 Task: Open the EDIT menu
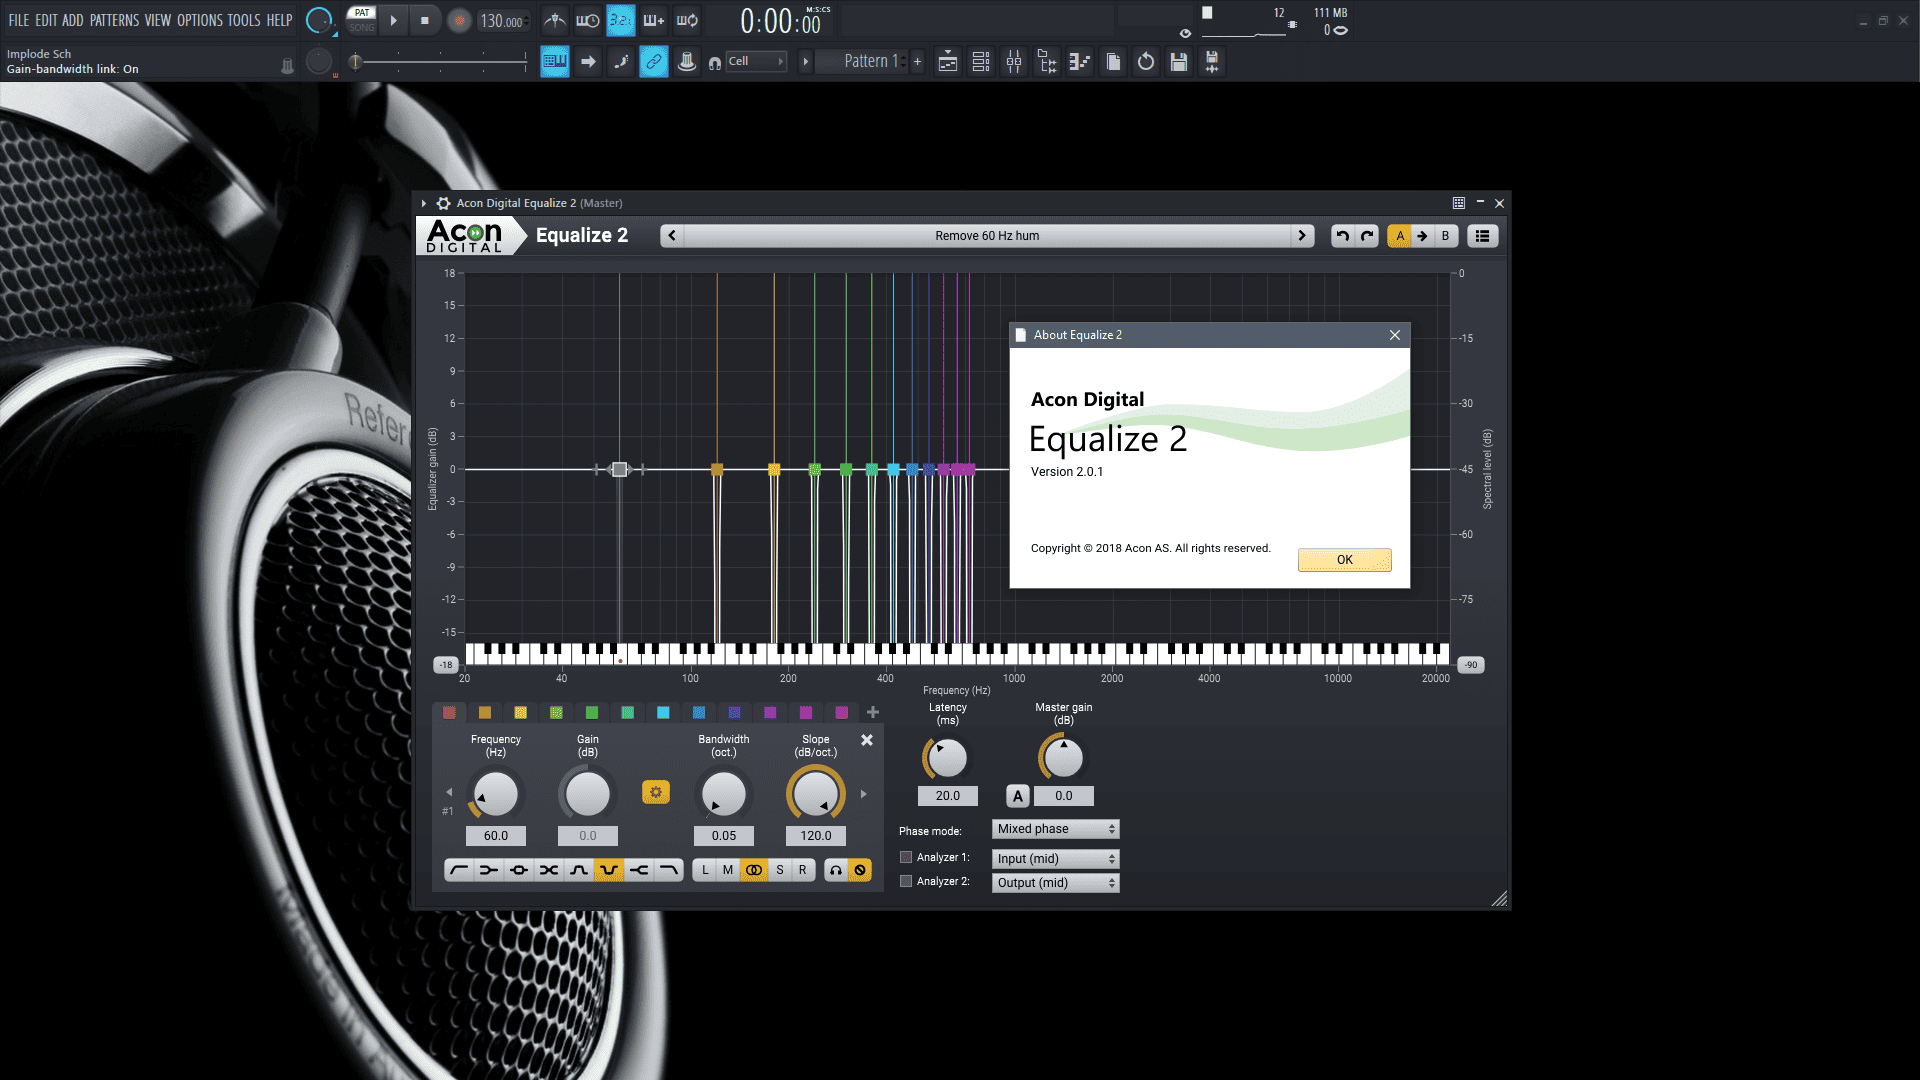[46, 20]
